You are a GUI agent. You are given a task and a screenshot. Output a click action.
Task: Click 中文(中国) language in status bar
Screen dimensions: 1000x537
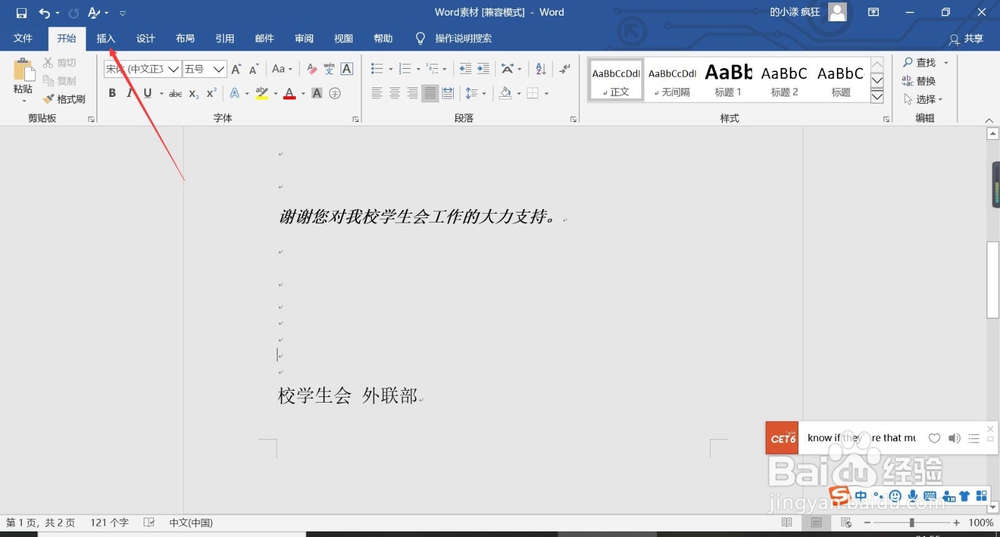click(191, 522)
